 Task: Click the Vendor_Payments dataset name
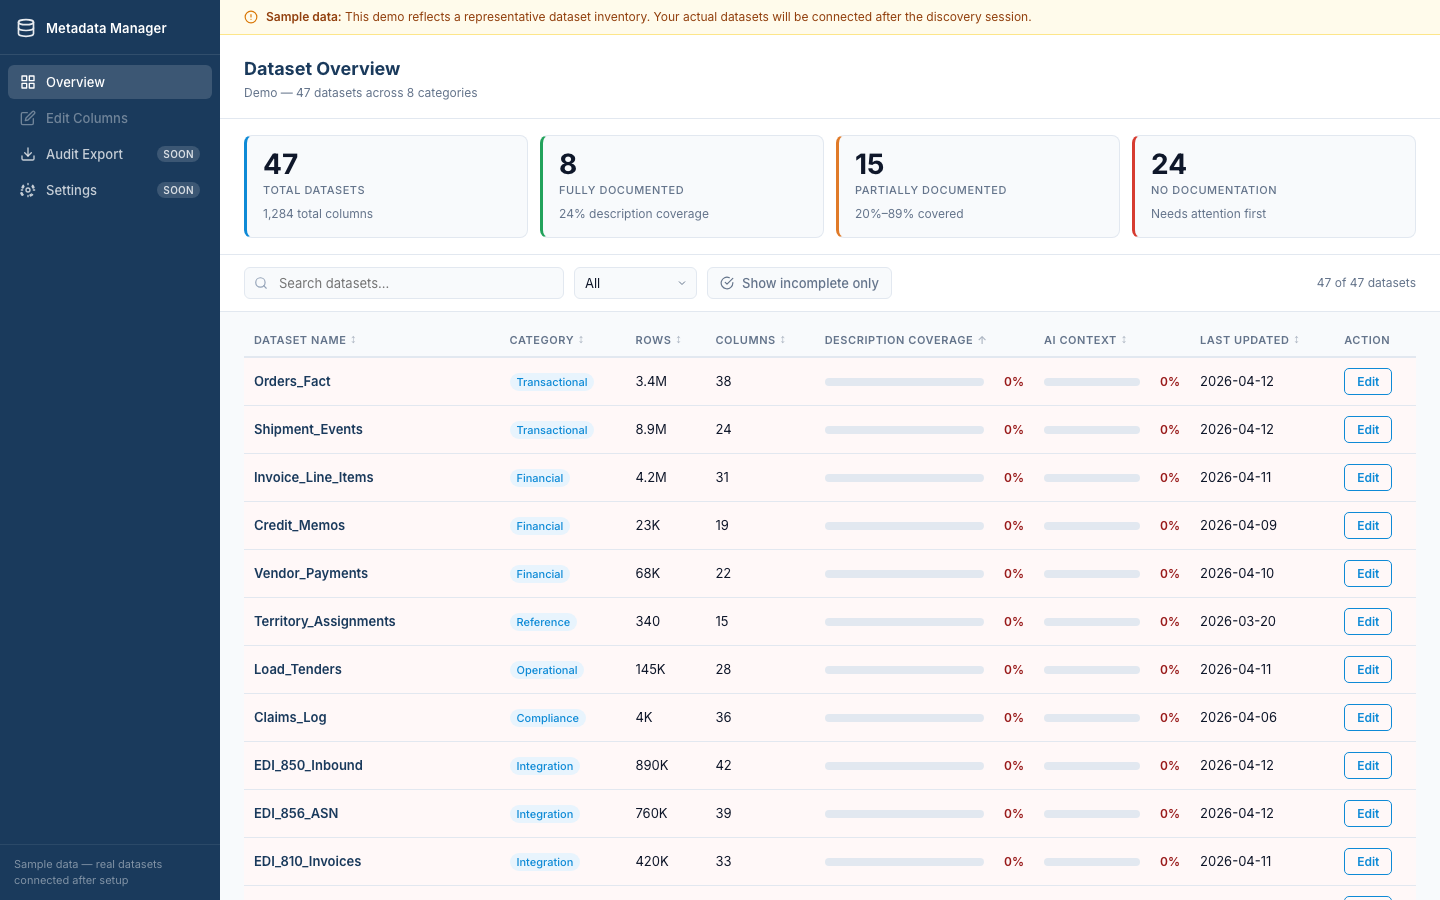pyautogui.click(x=311, y=573)
